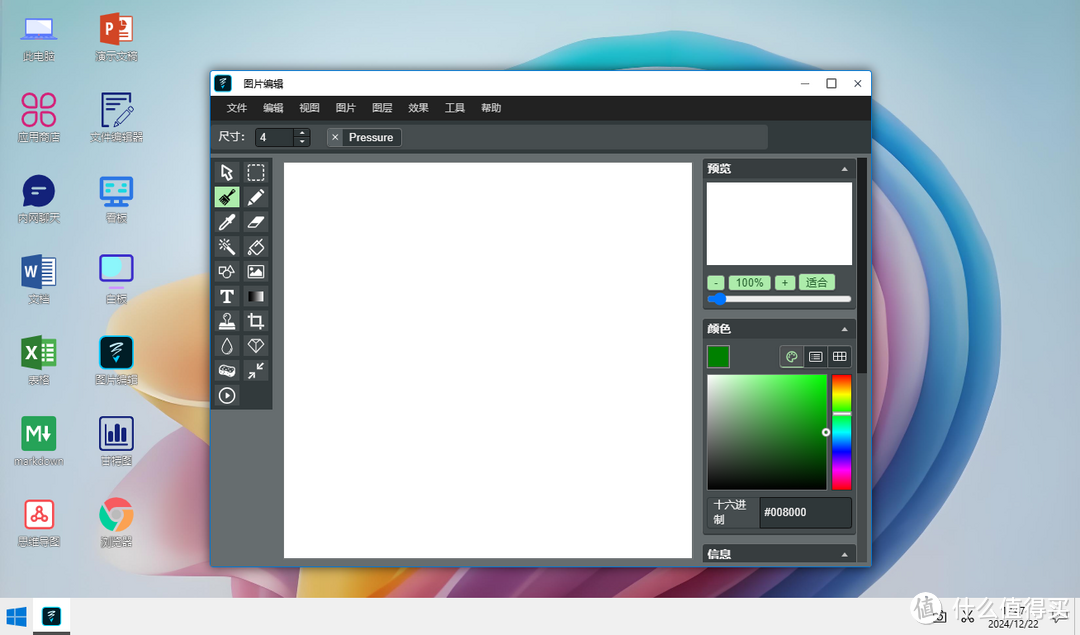Reset zoom with the 100% button
This screenshot has width=1080, height=635.
coord(749,282)
